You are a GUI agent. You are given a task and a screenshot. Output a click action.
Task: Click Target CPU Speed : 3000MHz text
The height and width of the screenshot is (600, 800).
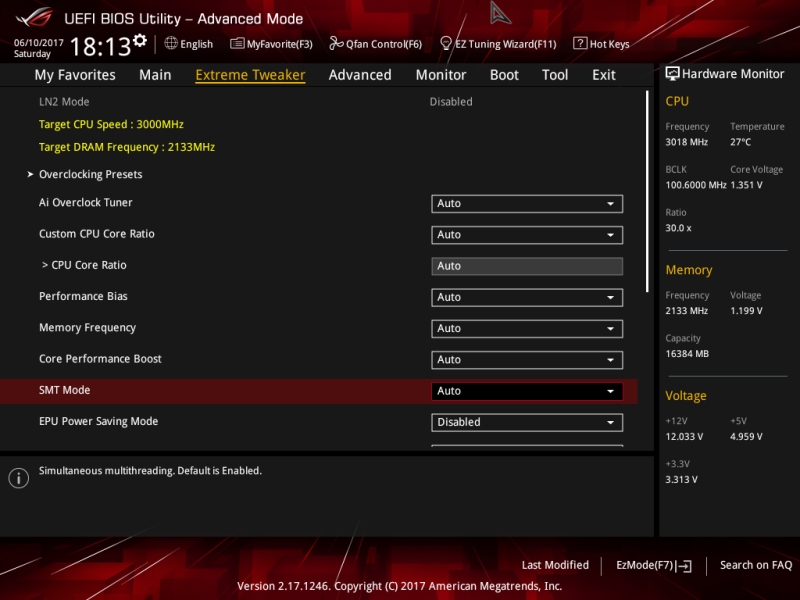point(111,124)
